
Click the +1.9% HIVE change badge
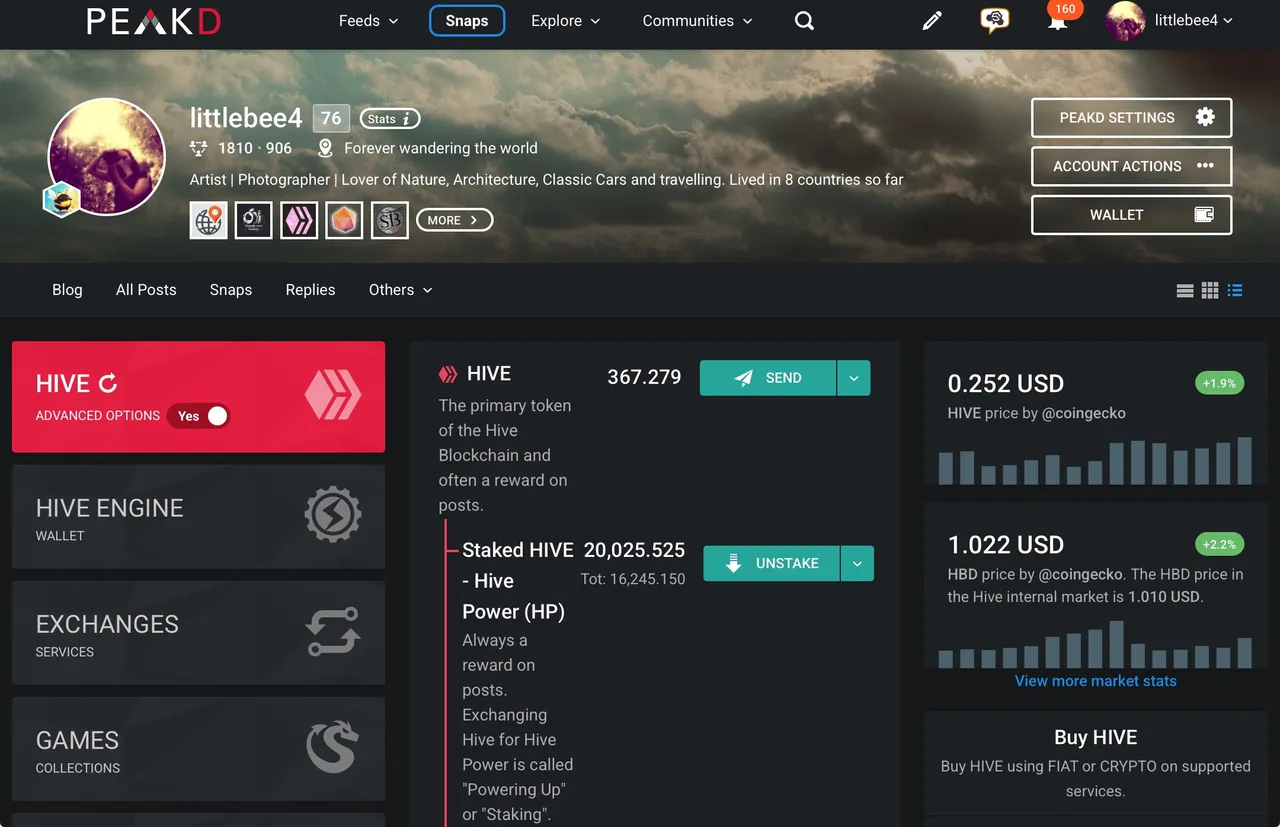[1219, 383]
